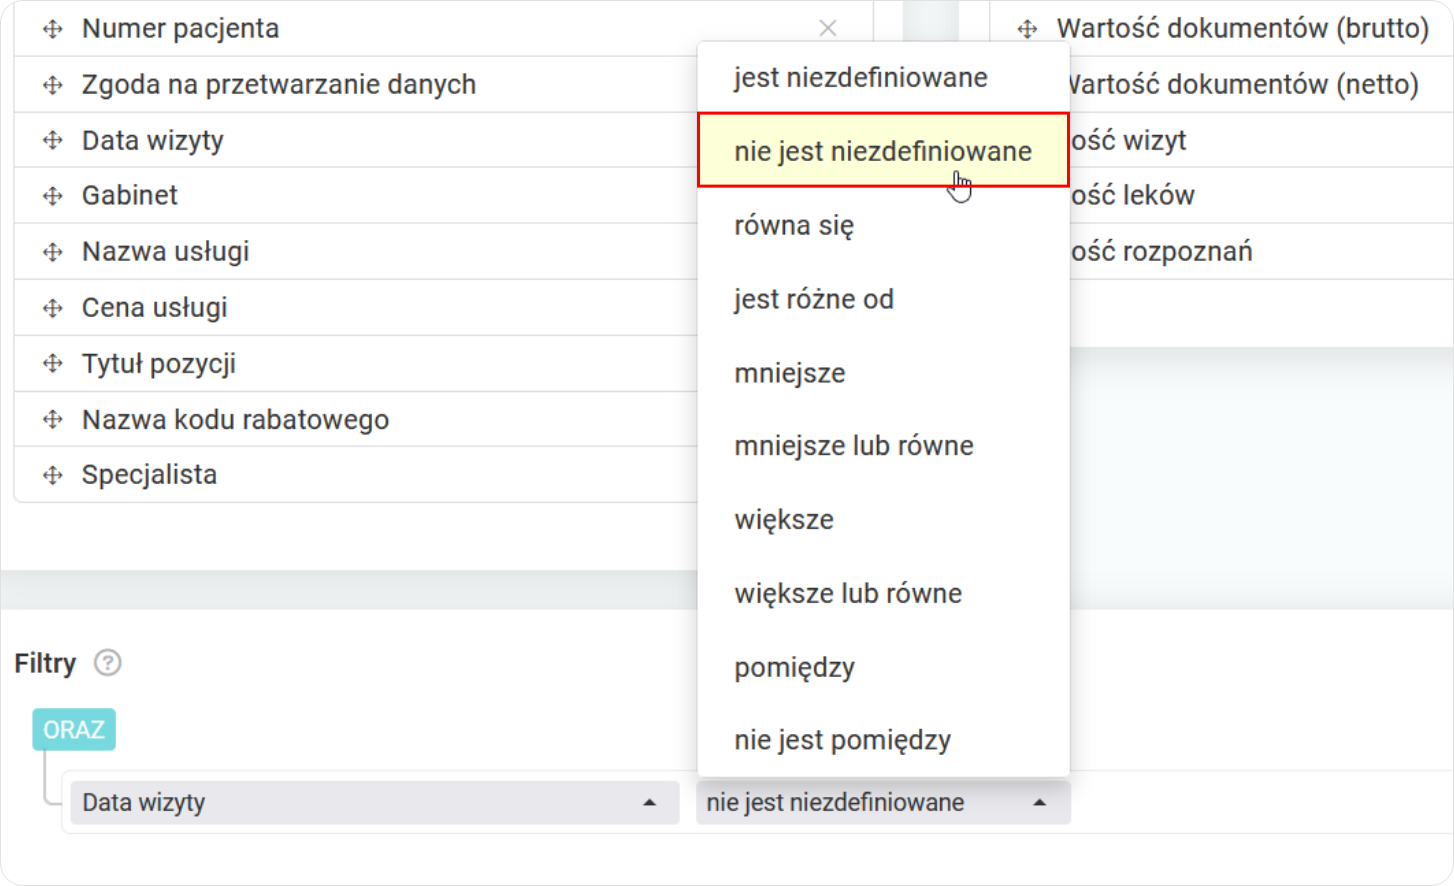Click the 'Specjalista' field row
This screenshot has height=886, width=1454.
[x=355, y=475]
